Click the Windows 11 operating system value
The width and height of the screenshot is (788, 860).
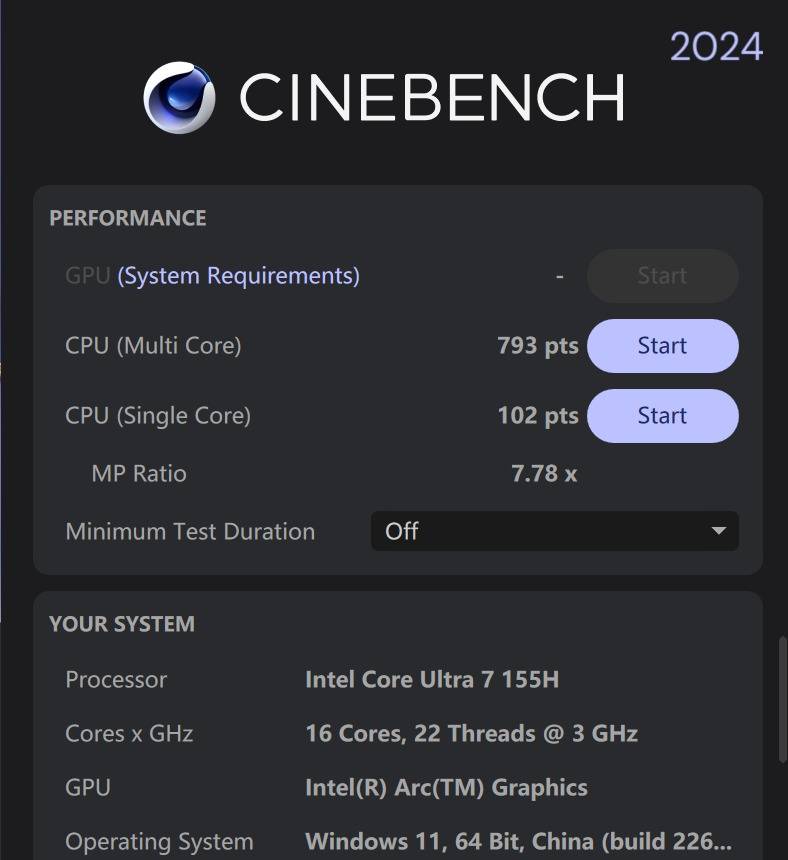(517, 842)
